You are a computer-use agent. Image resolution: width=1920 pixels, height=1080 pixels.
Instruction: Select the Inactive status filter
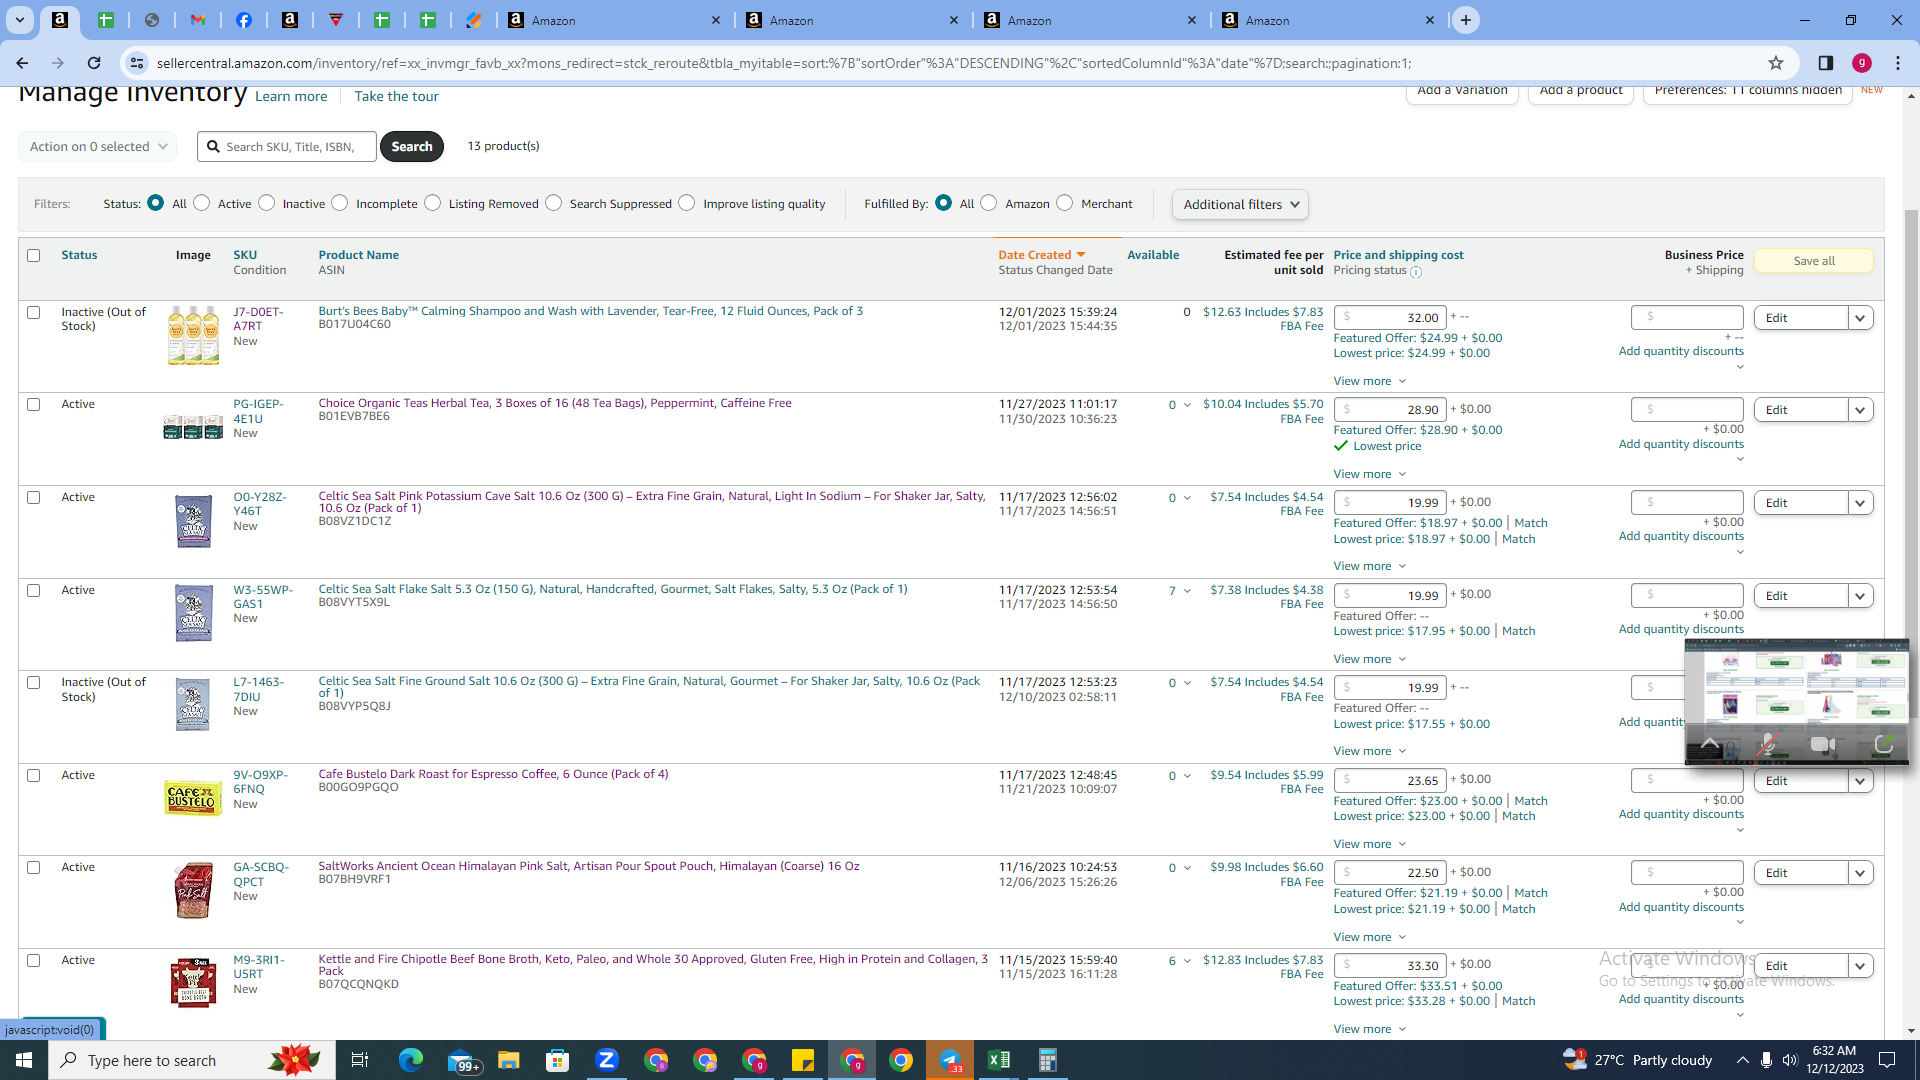pyautogui.click(x=267, y=203)
